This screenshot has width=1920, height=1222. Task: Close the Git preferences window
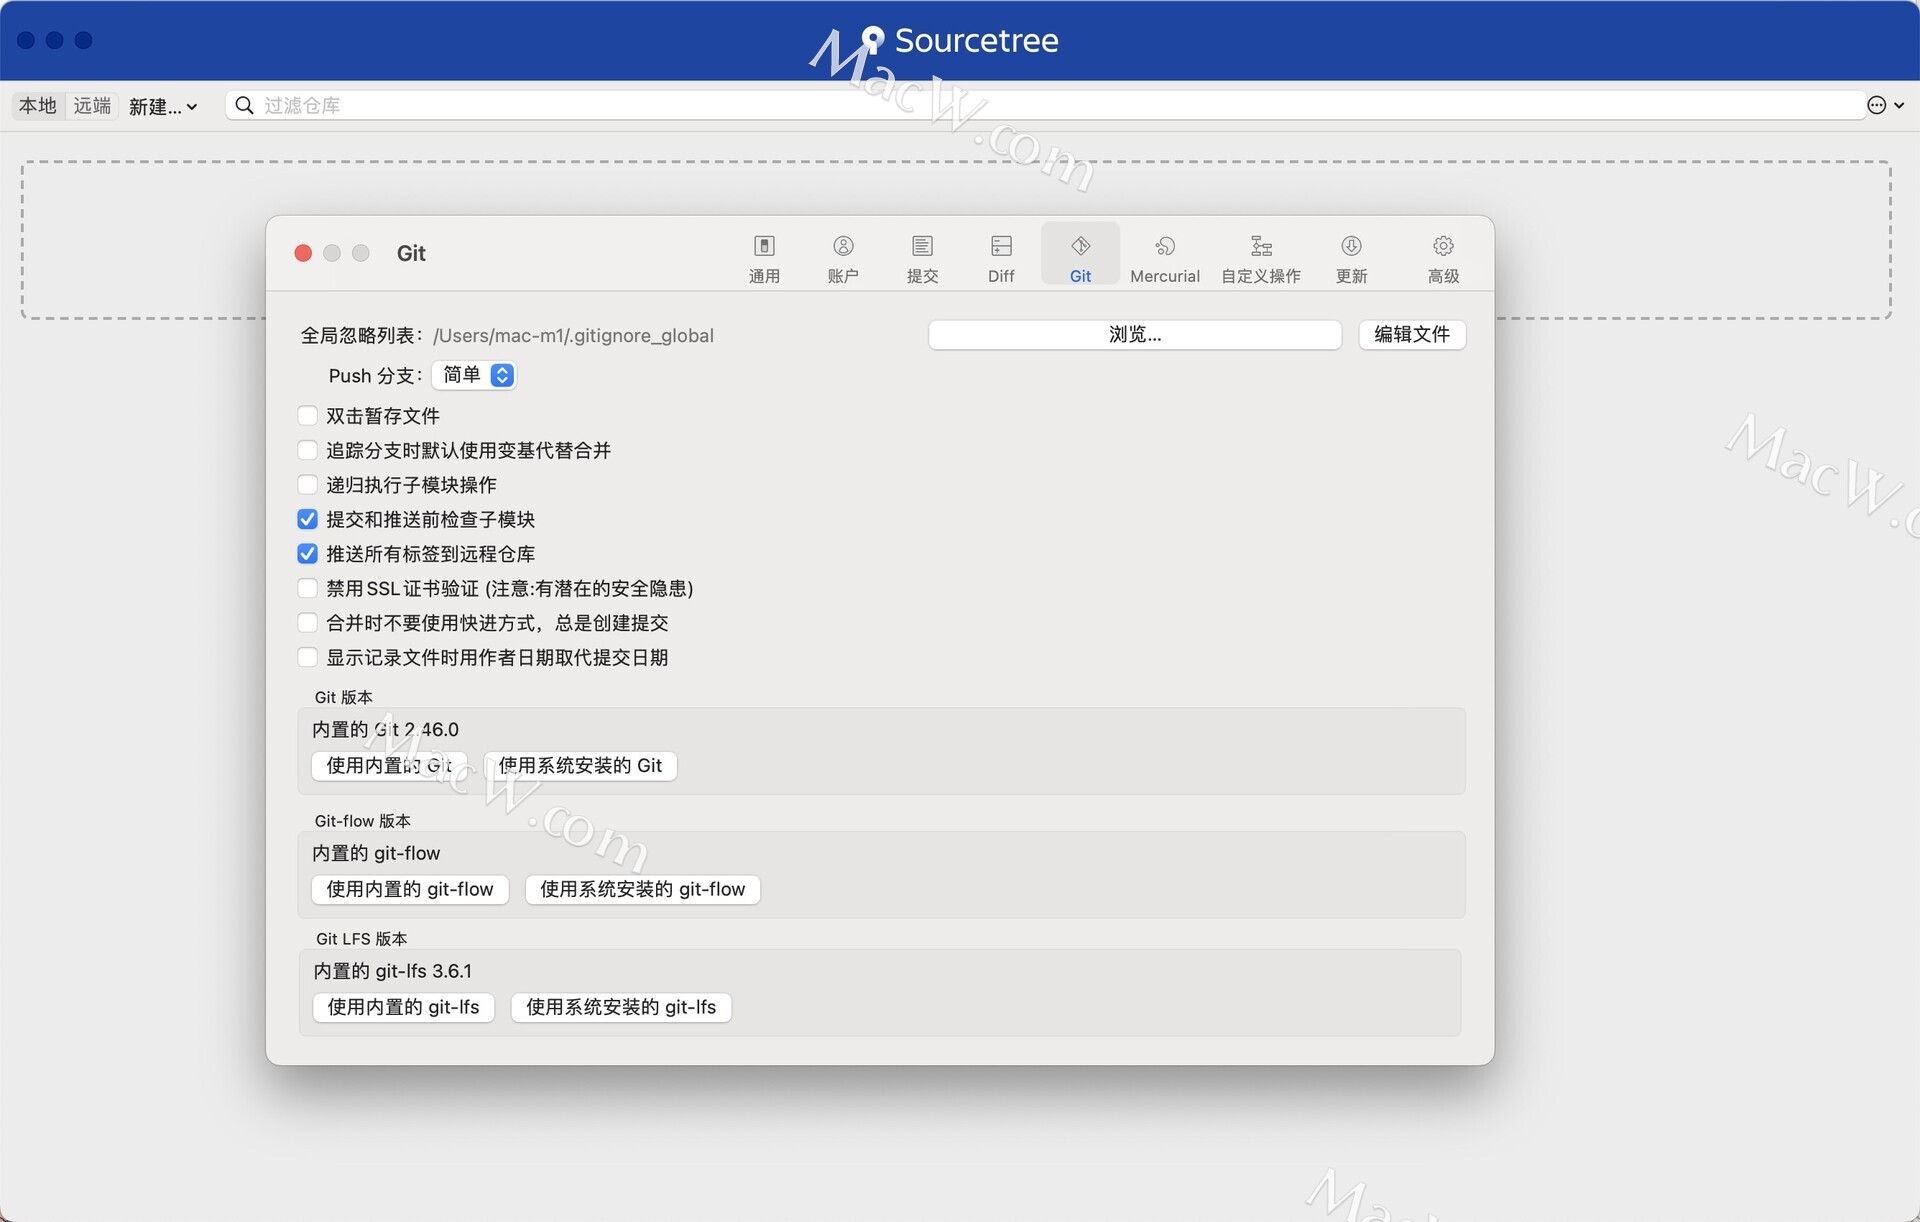pyautogui.click(x=303, y=253)
